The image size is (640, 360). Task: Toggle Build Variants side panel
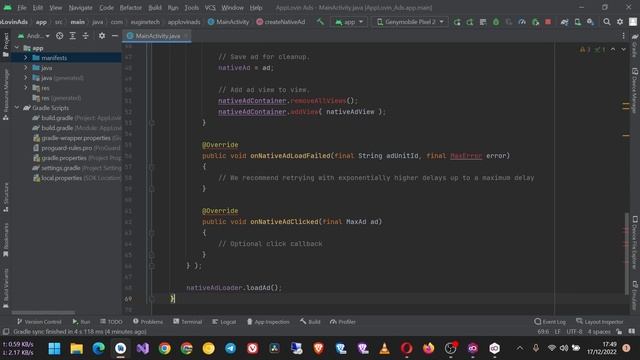pos(6,288)
